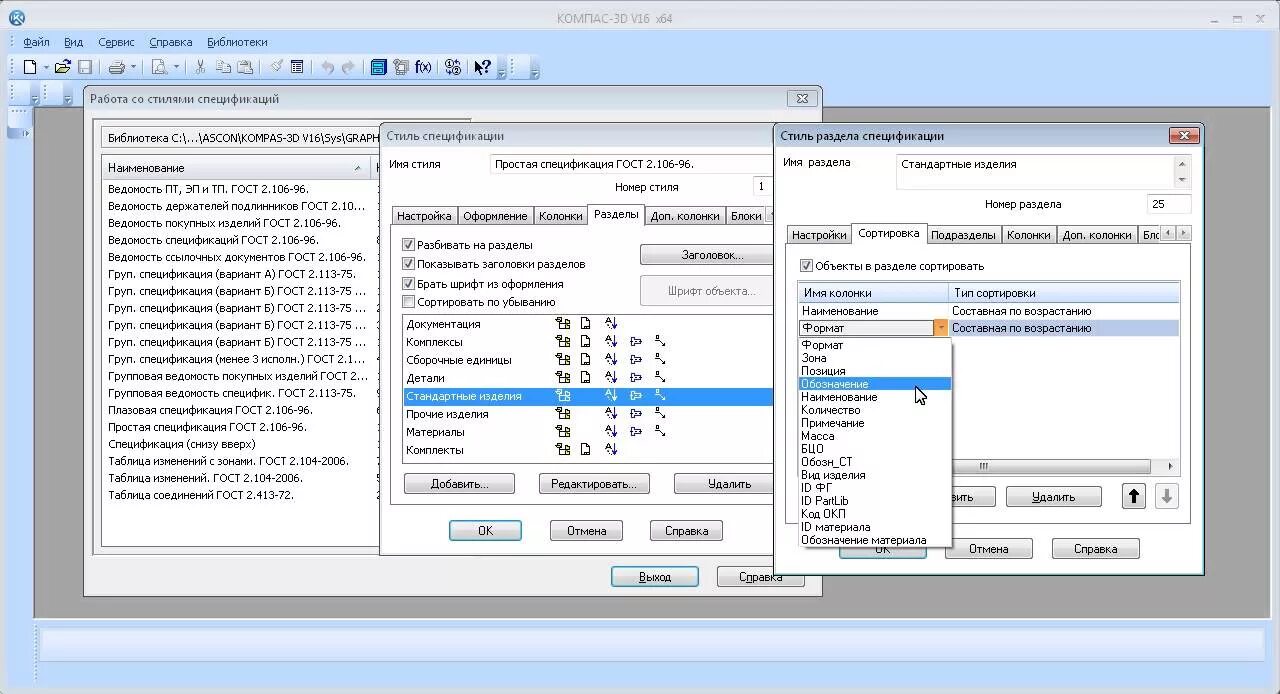Click the Redo arrow icon

click(x=349, y=67)
